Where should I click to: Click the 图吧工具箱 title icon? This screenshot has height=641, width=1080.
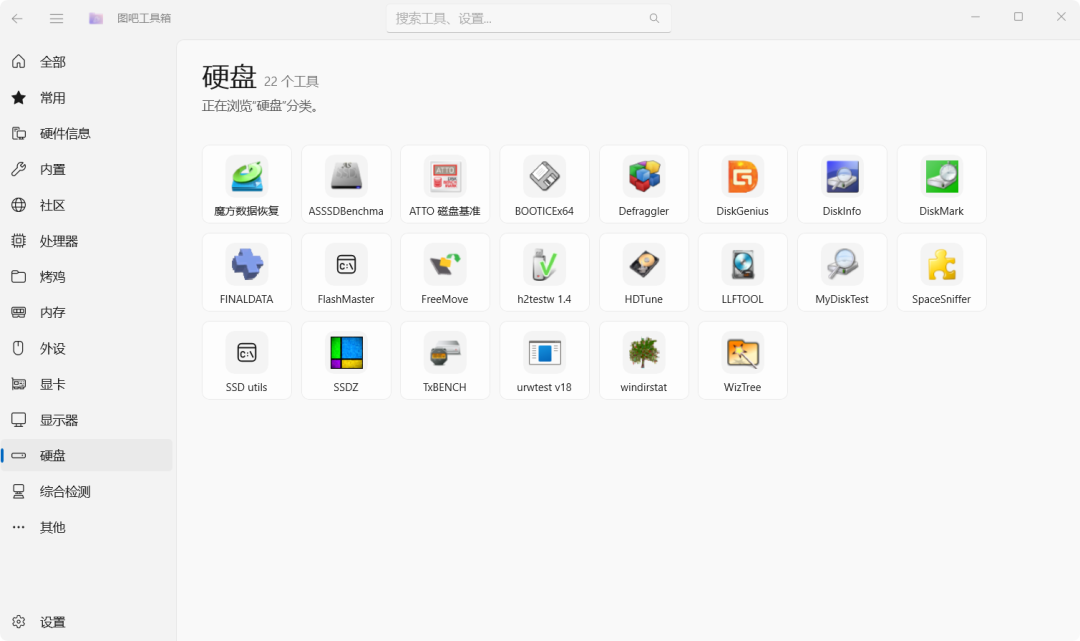tap(96, 19)
